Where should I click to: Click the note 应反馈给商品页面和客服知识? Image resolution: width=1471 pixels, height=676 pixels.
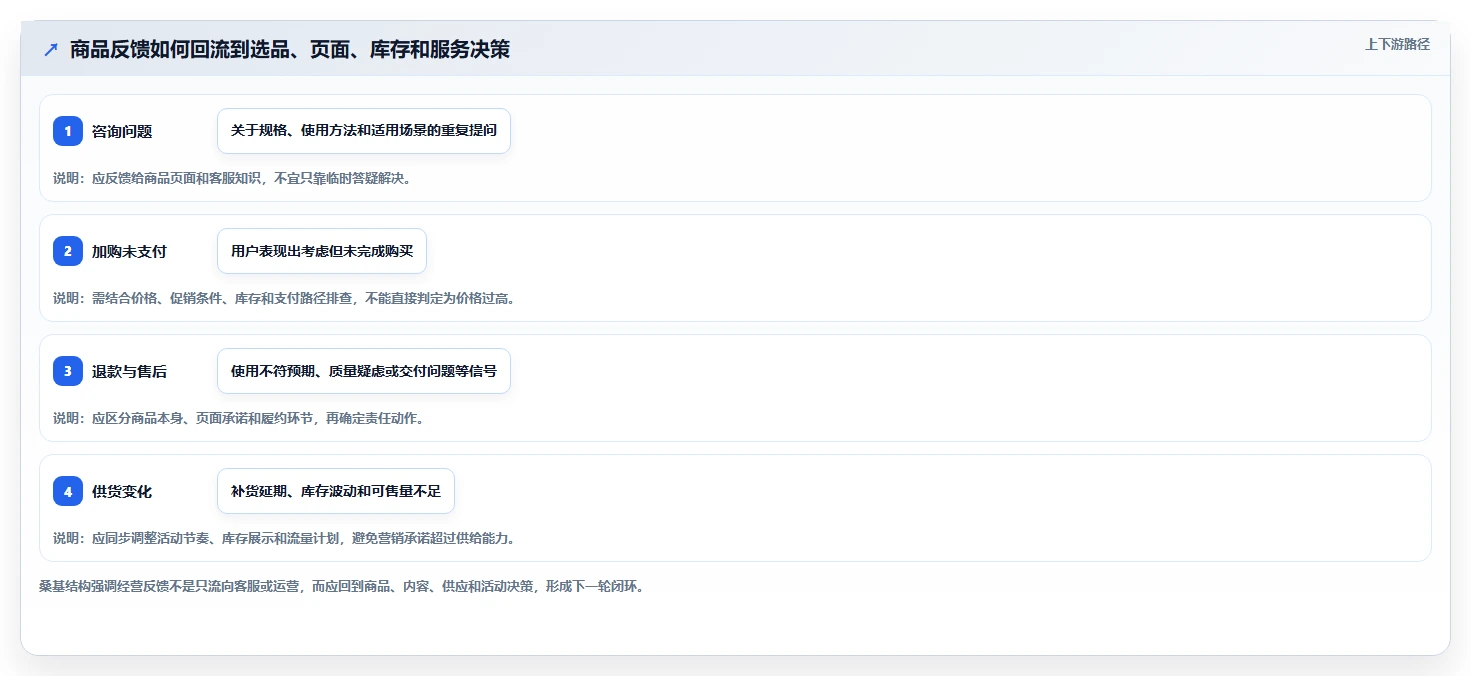[x=232, y=178]
